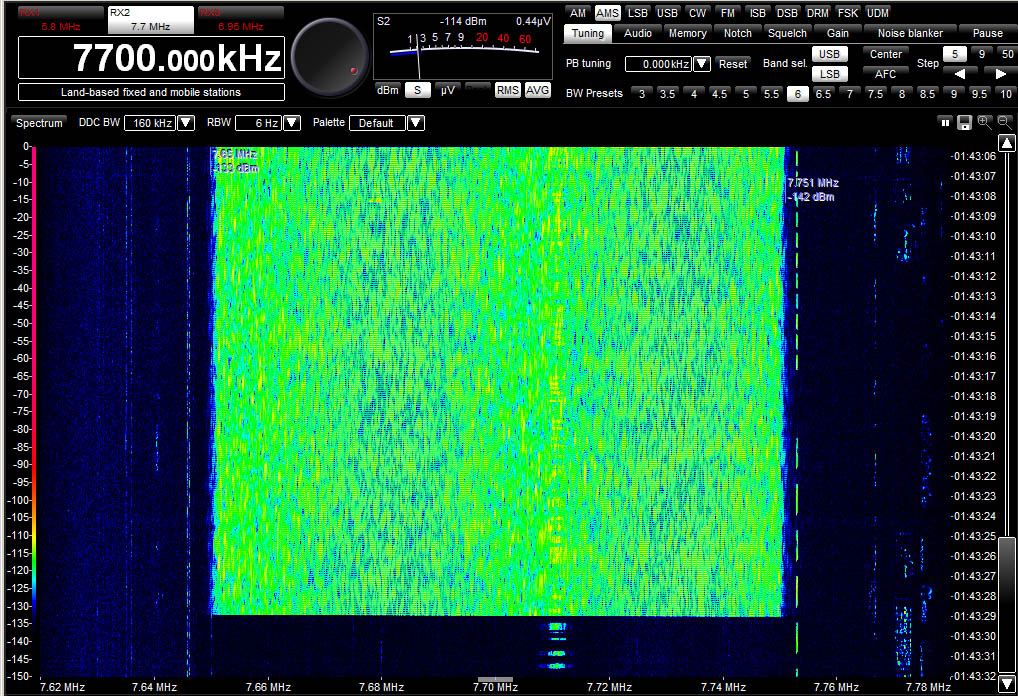Click the S-meter signal scale

[464, 47]
